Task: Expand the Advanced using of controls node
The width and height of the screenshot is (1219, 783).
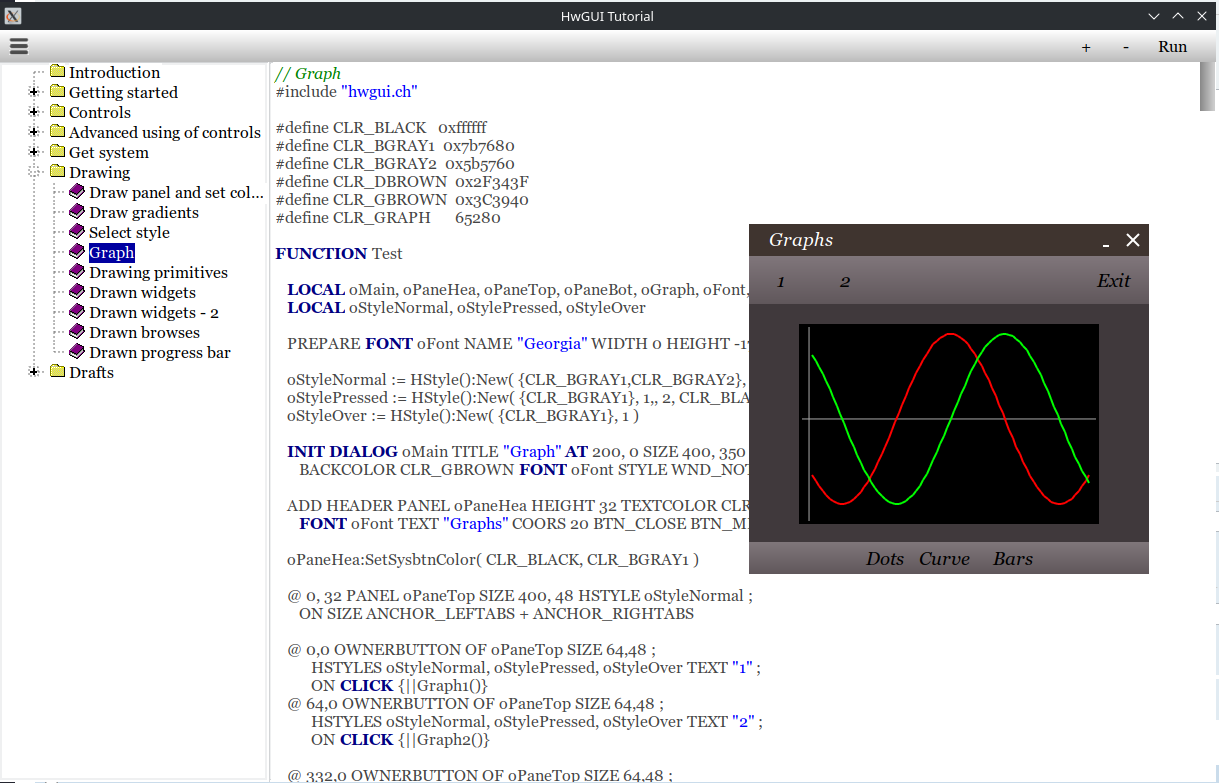Action: [35, 132]
